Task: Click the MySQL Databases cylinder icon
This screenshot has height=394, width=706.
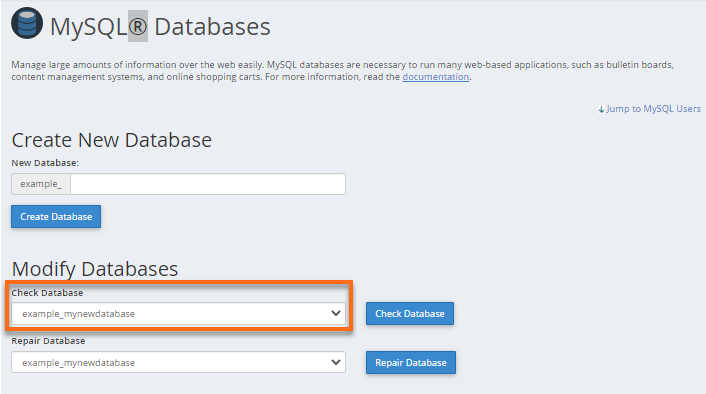Action: coord(27,23)
